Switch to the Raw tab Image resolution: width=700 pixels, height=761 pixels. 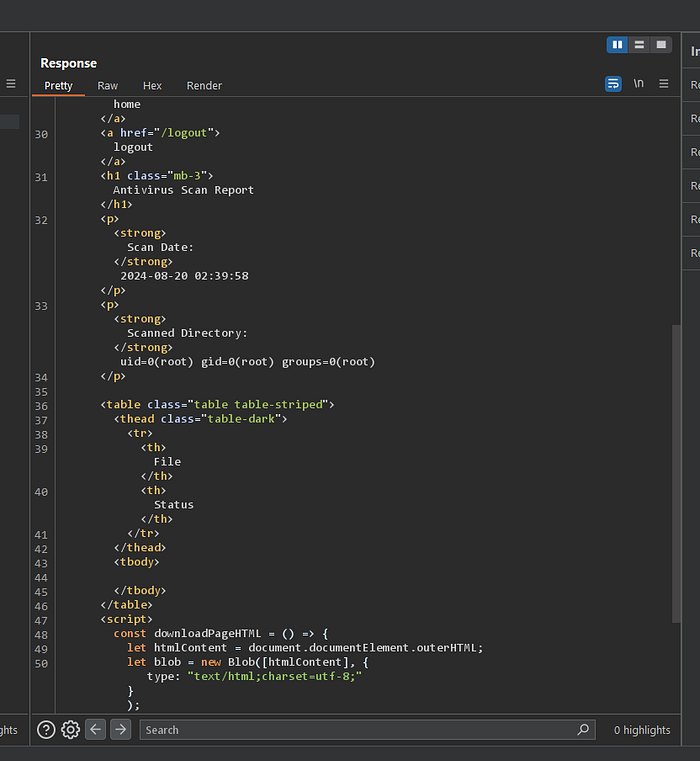(107, 86)
